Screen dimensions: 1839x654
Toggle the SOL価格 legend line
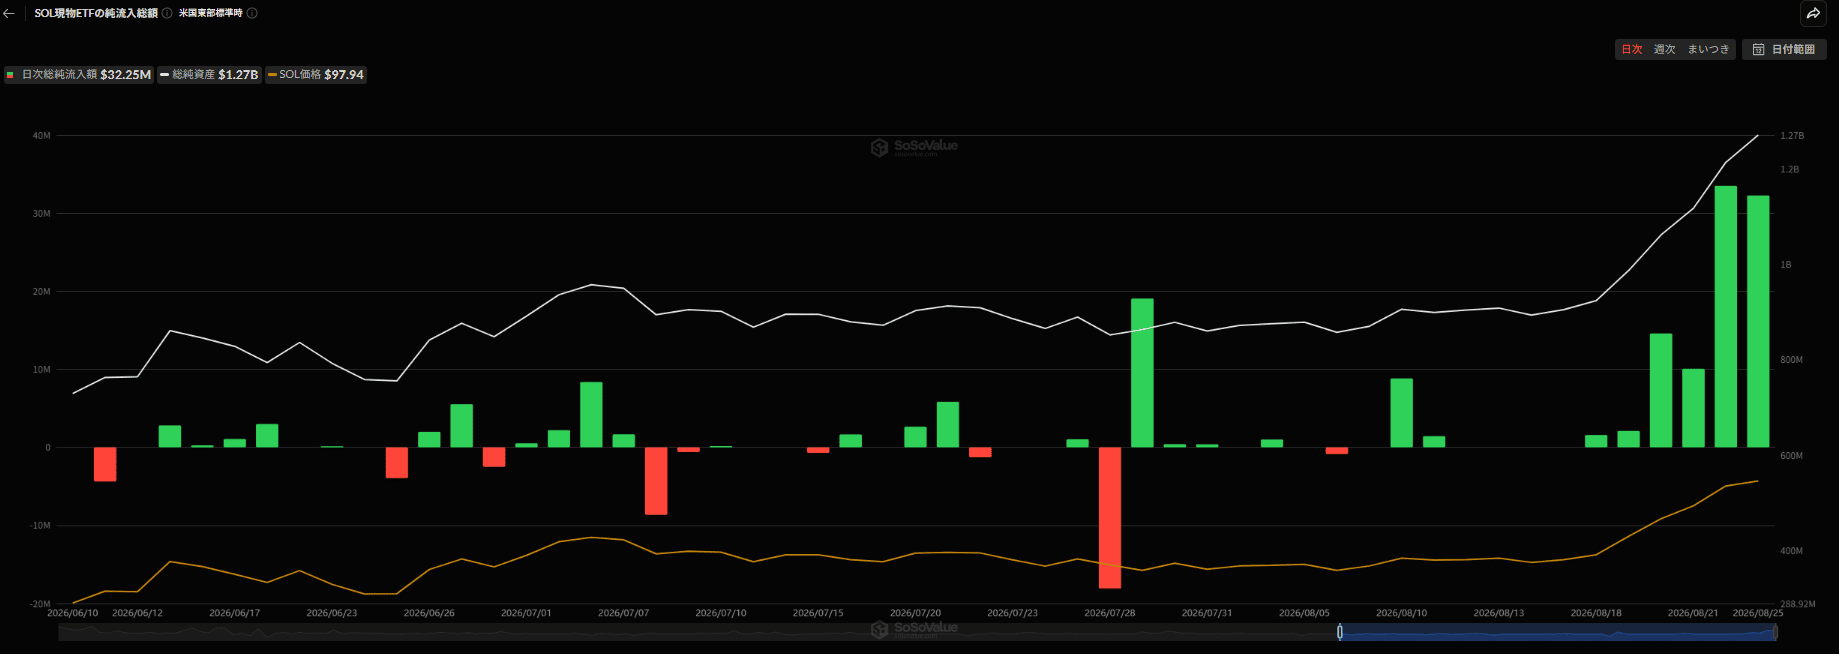(x=316, y=75)
